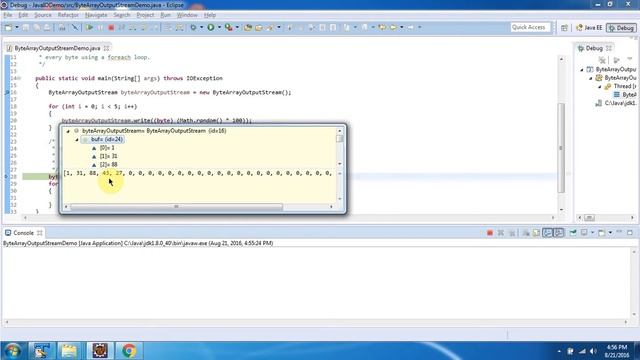Select the Debug view tab

coord(594,48)
